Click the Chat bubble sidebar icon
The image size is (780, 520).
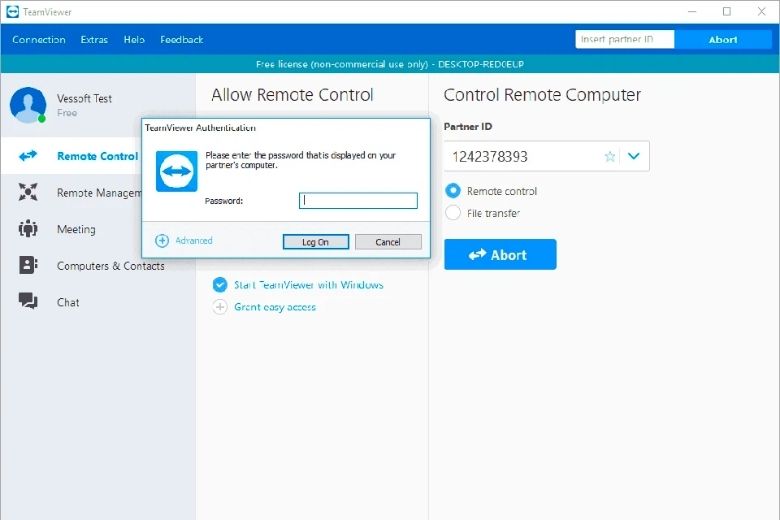pyautogui.click(x=28, y=302)
